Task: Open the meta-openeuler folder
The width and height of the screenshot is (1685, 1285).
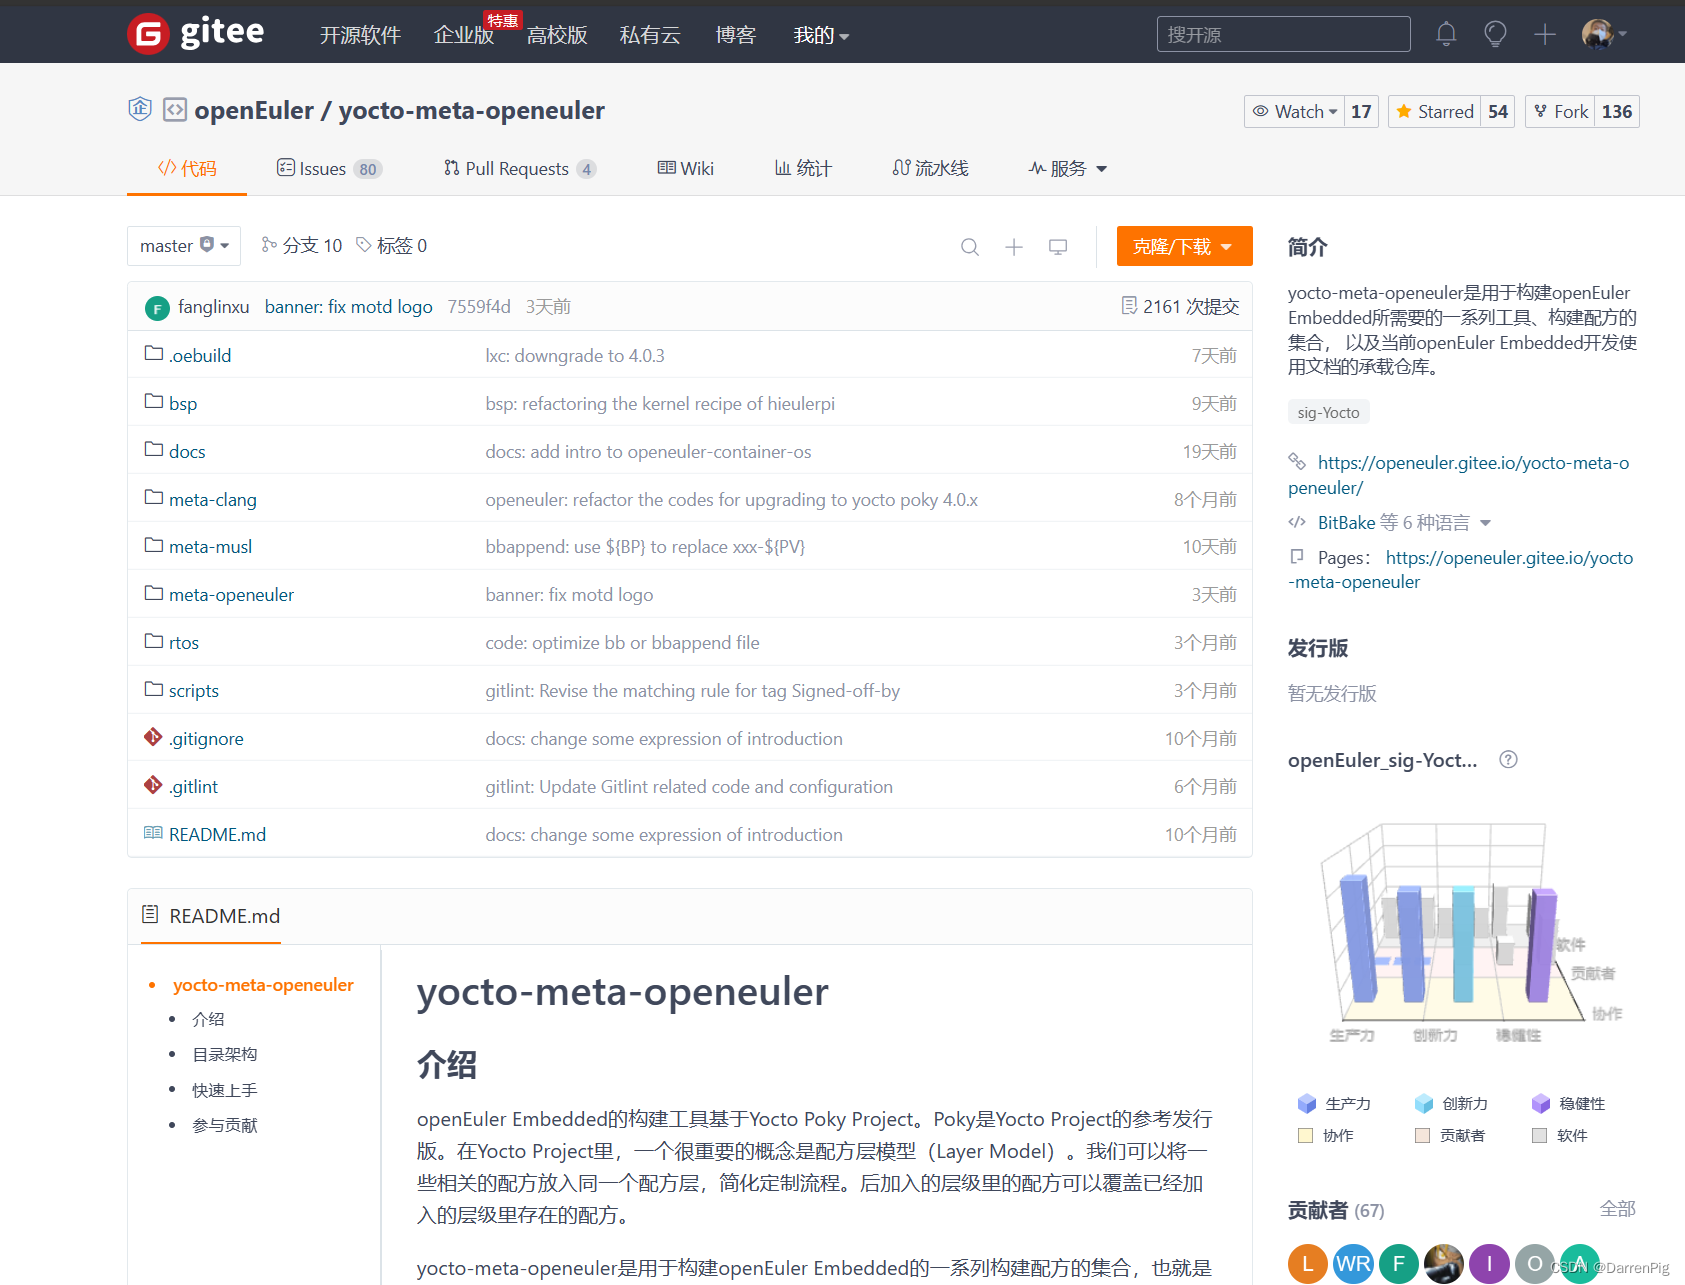Action: click(x=231, y=594)
